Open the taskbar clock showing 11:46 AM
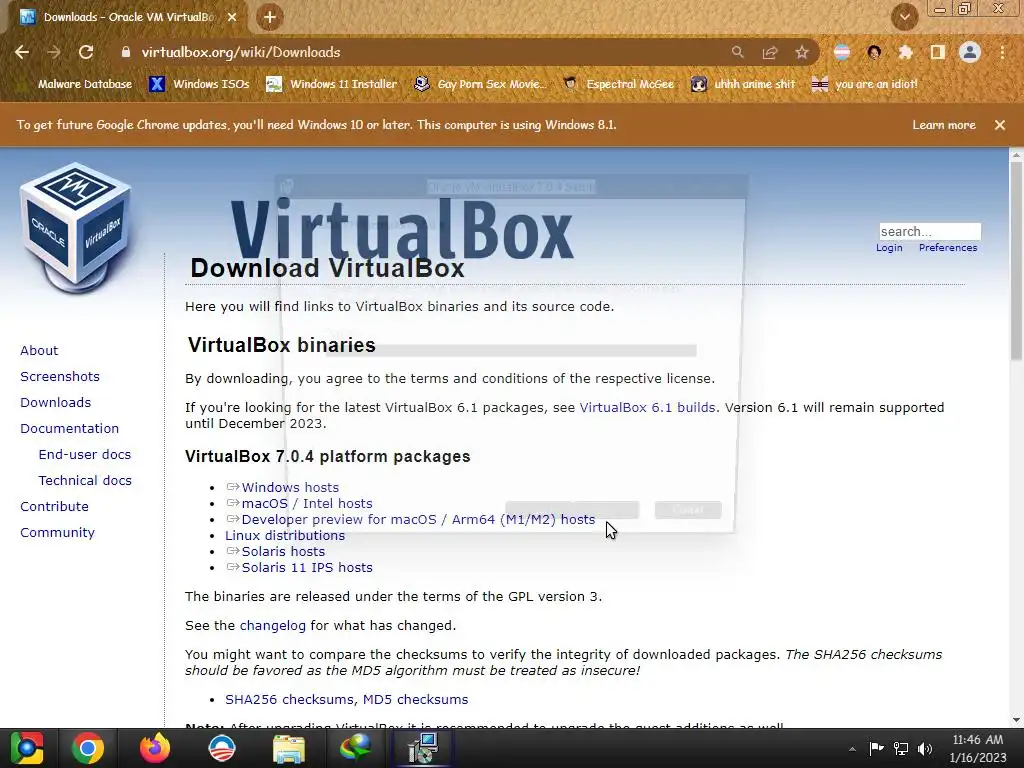 (978, 748)
